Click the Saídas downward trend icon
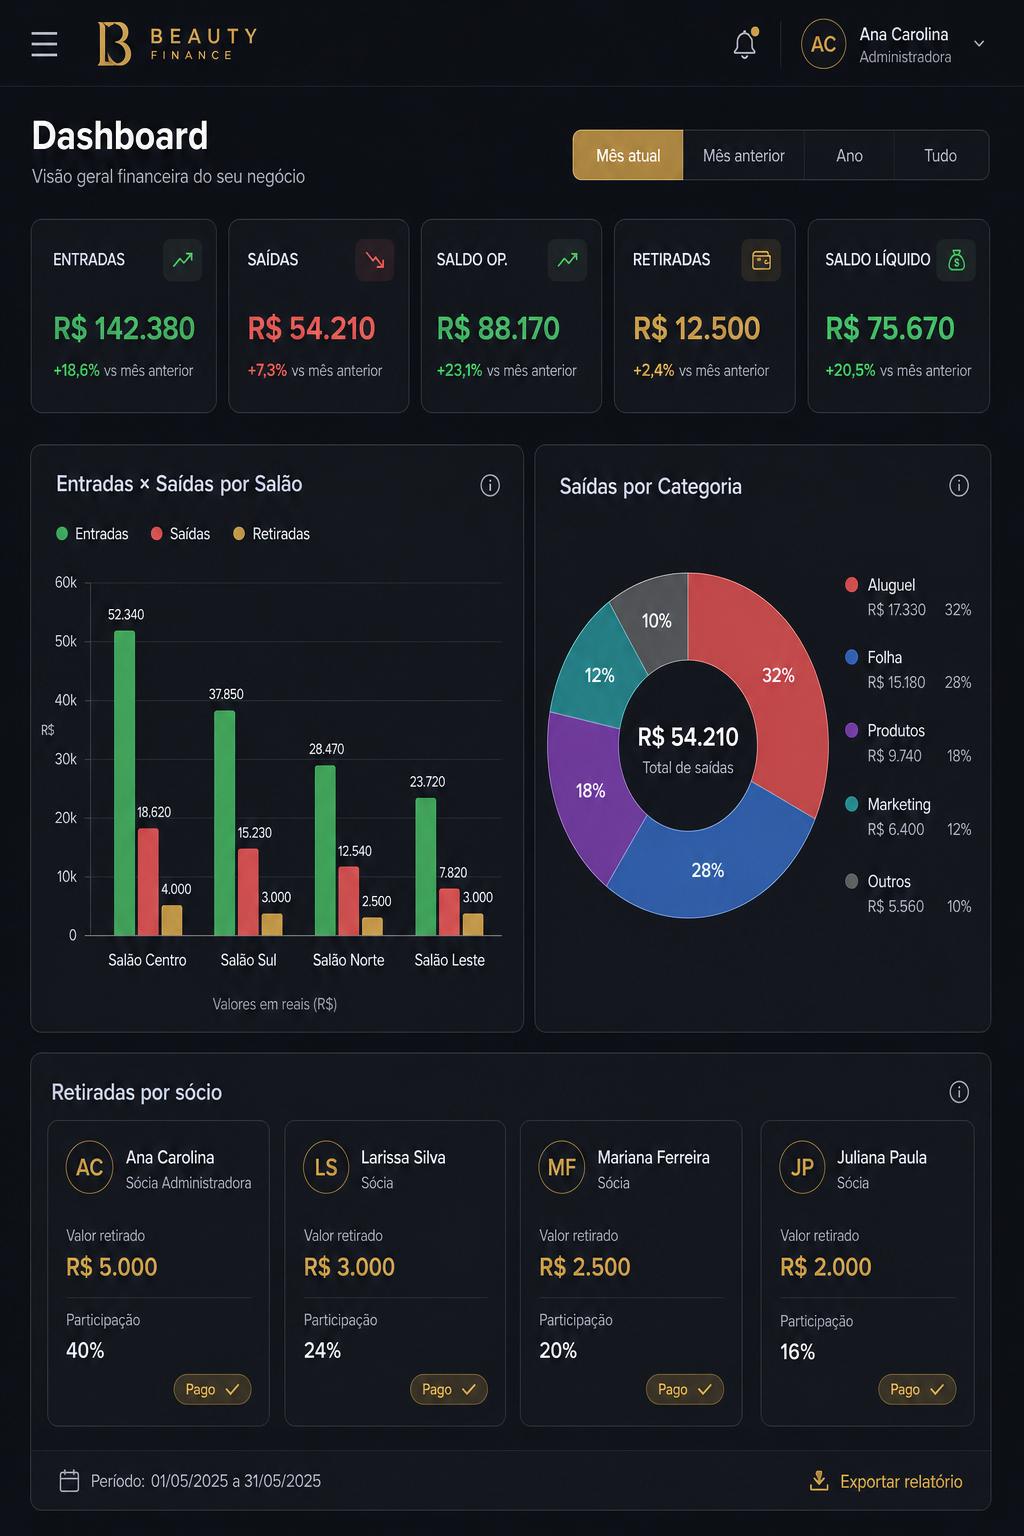Image resolution: width=1024 pixels, height=1536 pixels. point(375,260)
